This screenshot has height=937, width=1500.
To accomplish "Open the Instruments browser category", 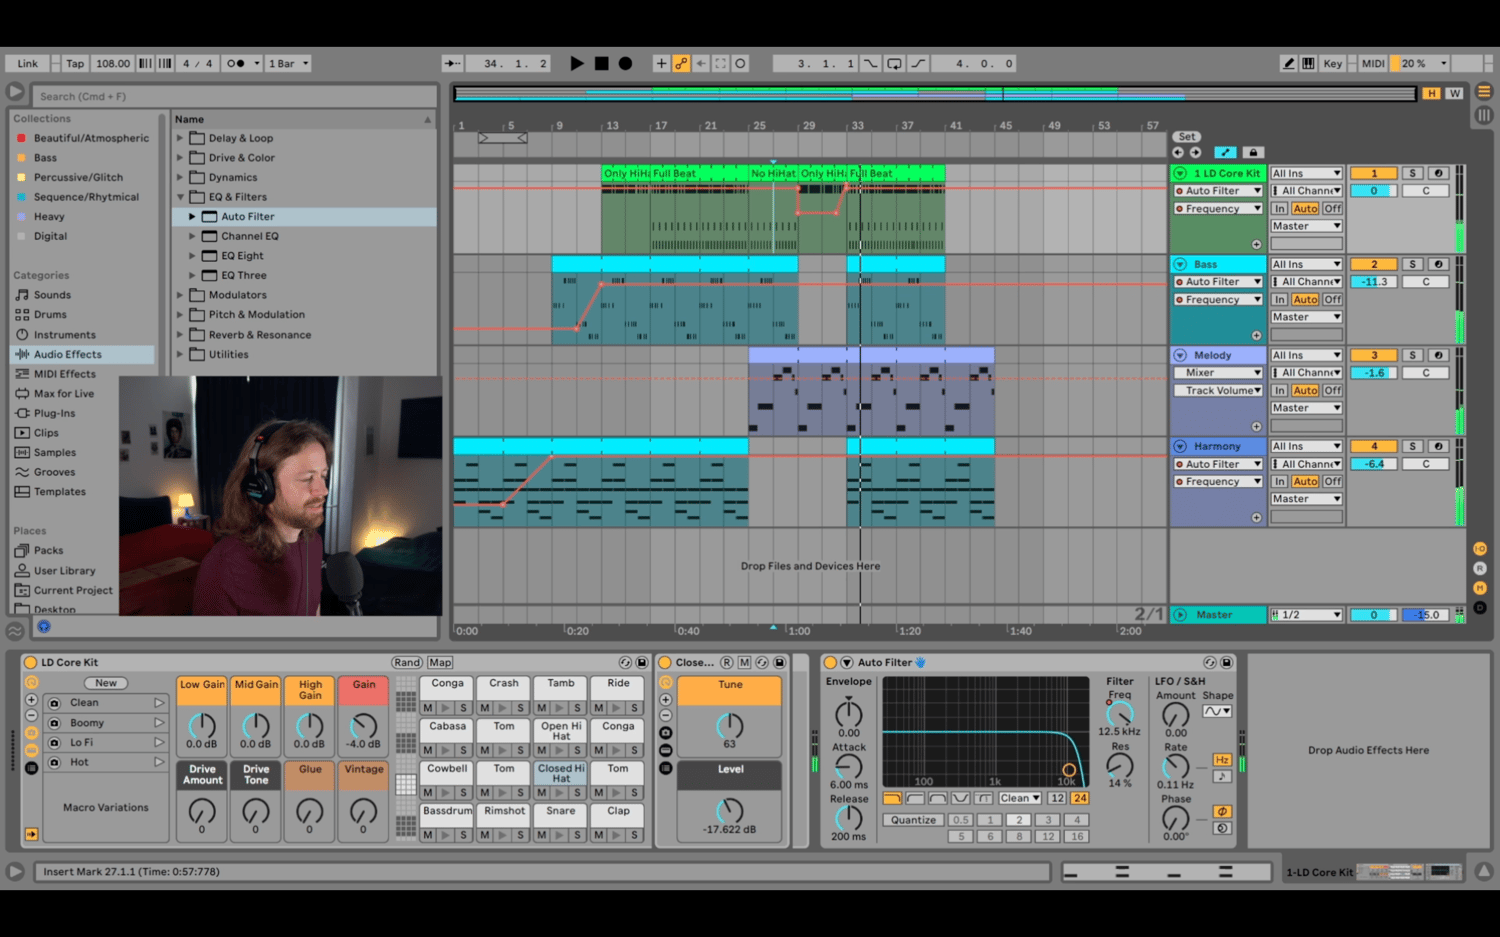I will tap(65, 335).
